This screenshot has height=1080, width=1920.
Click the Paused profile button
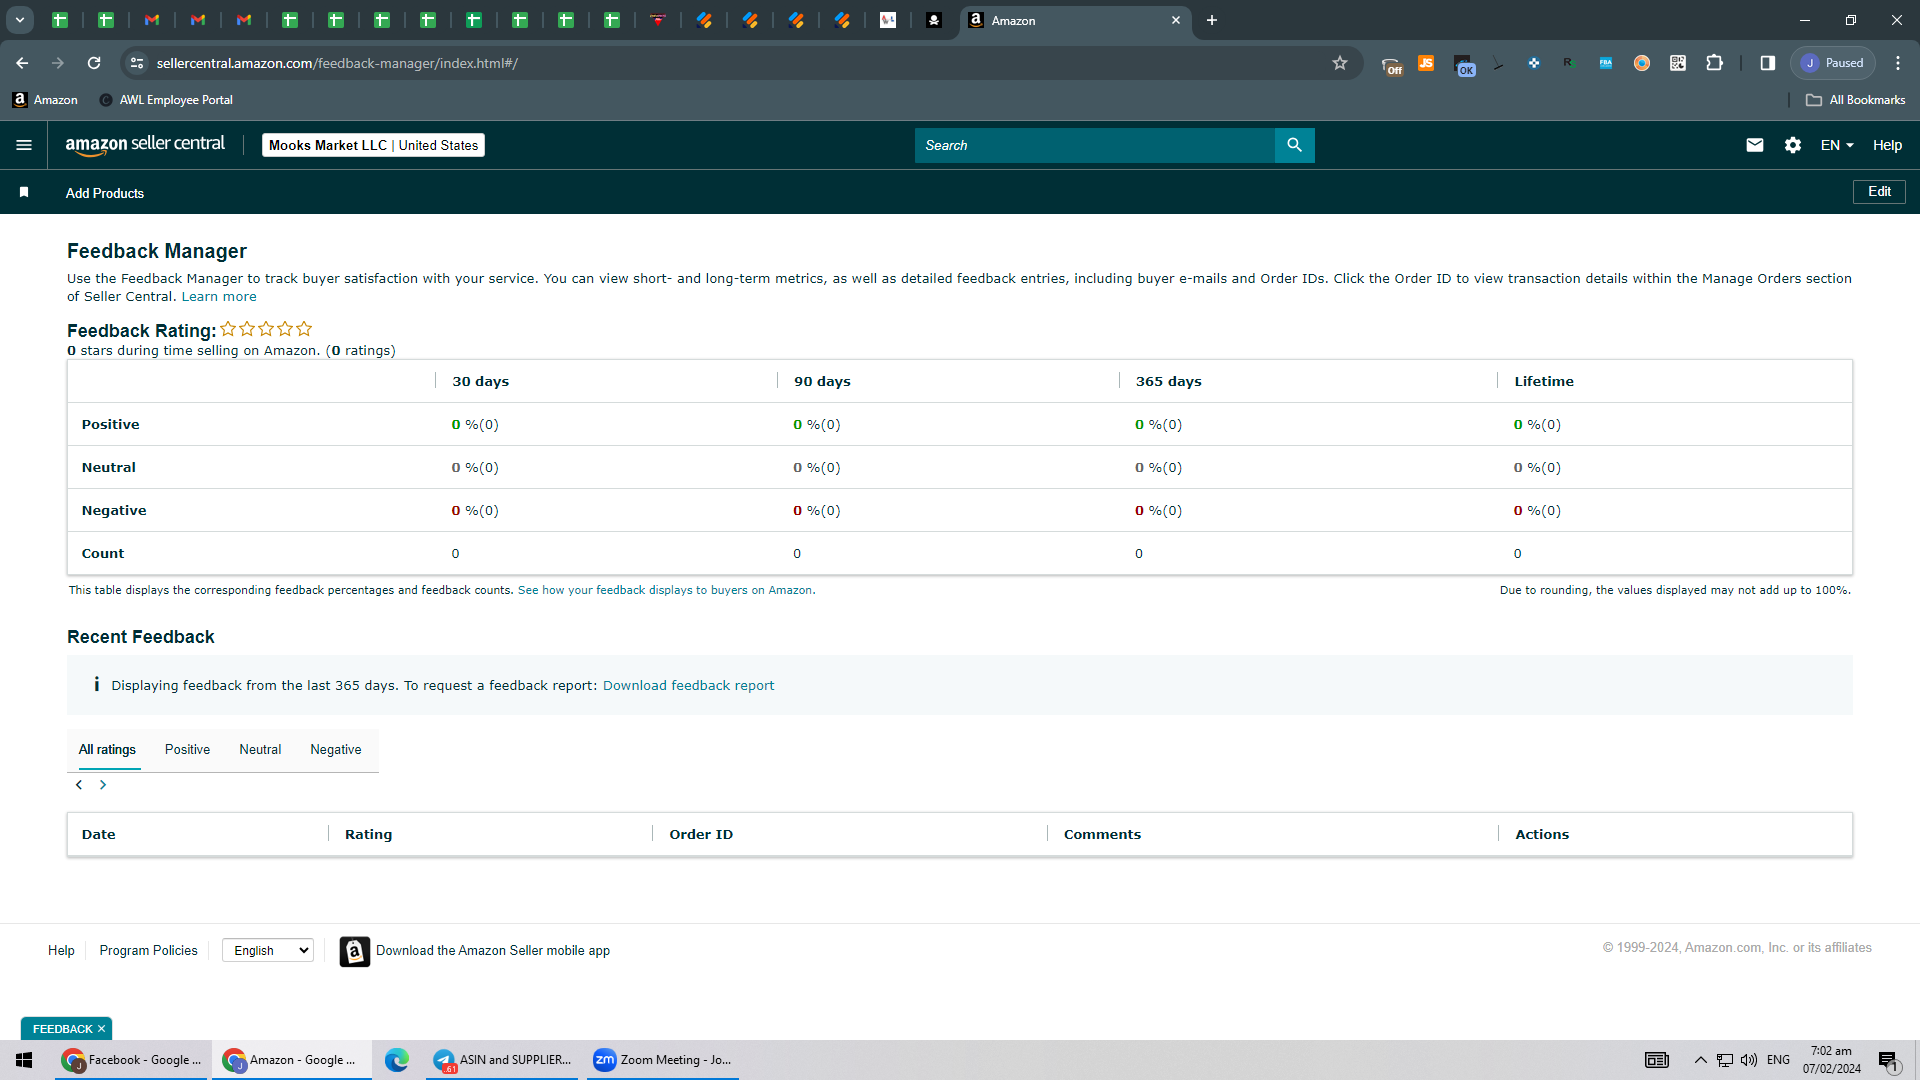[1833, 63]
